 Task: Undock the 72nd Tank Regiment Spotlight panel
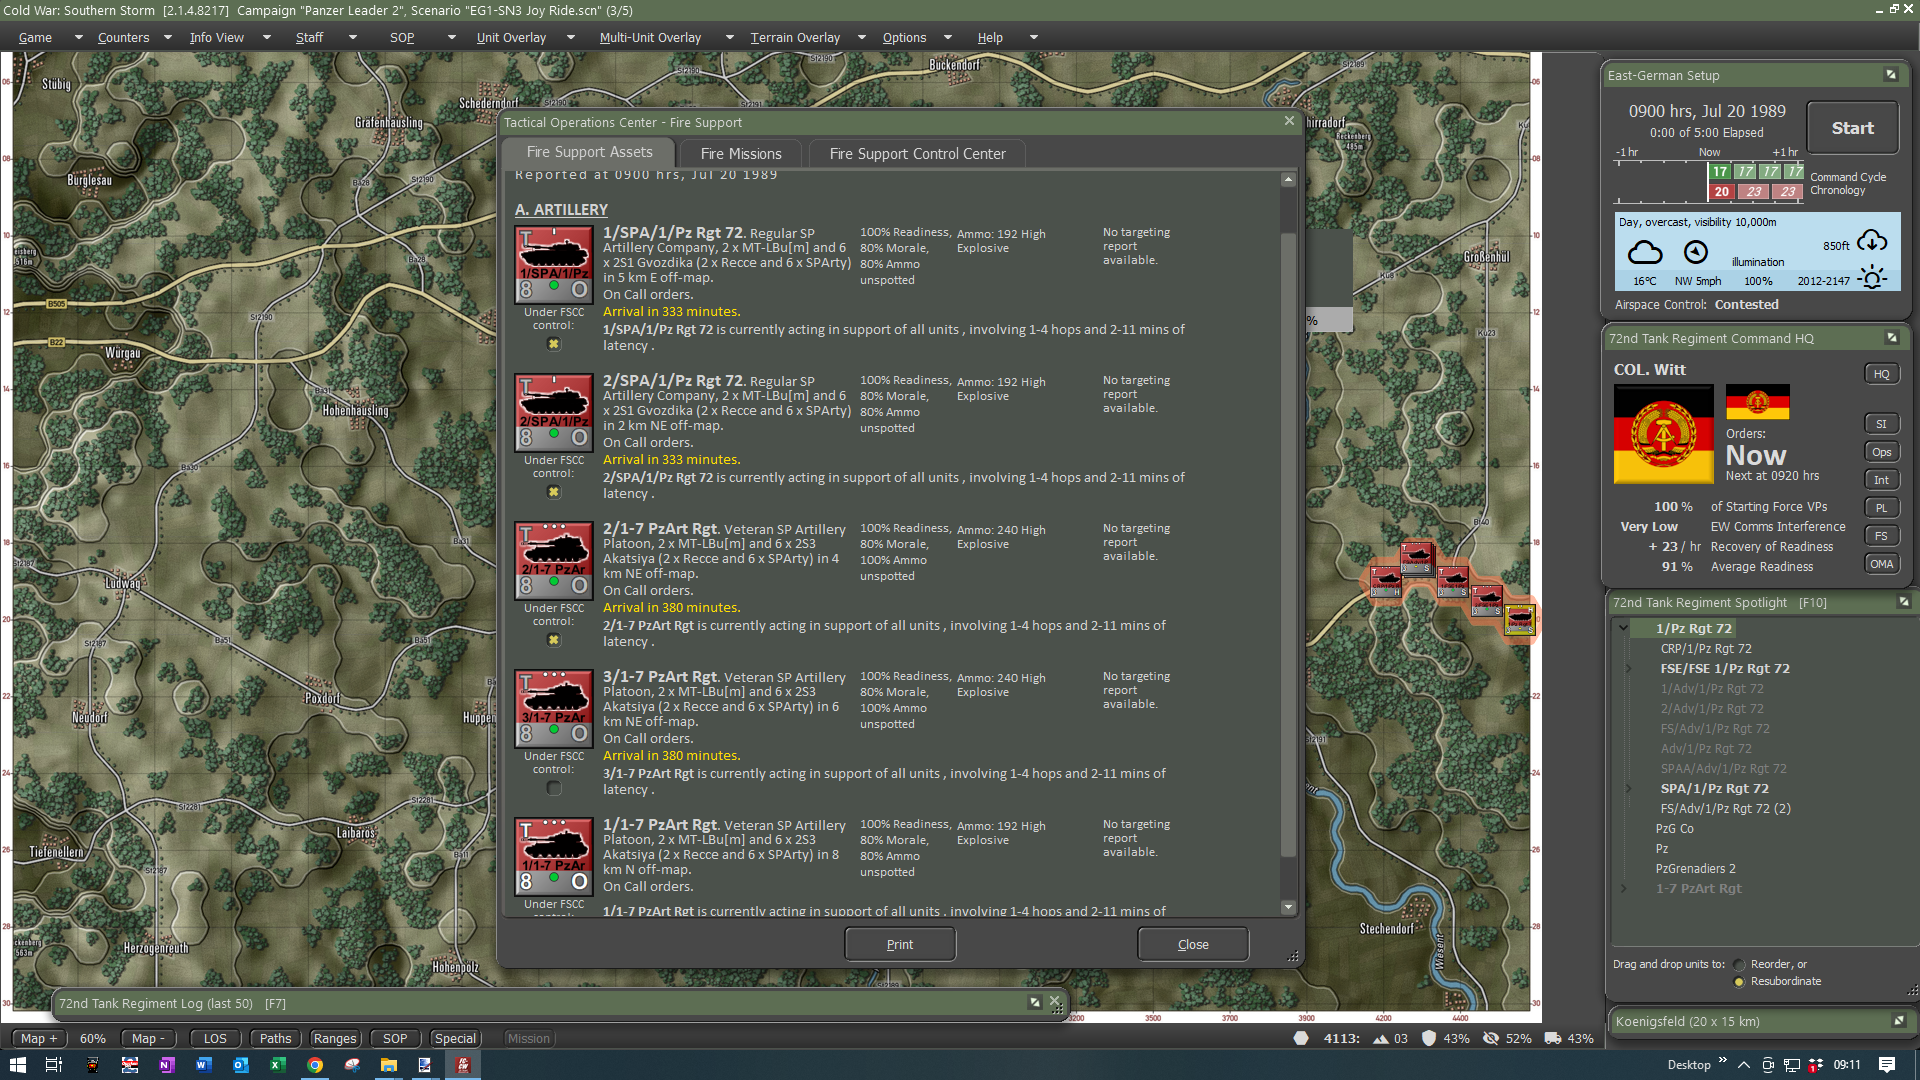[x=1903, y=602]
